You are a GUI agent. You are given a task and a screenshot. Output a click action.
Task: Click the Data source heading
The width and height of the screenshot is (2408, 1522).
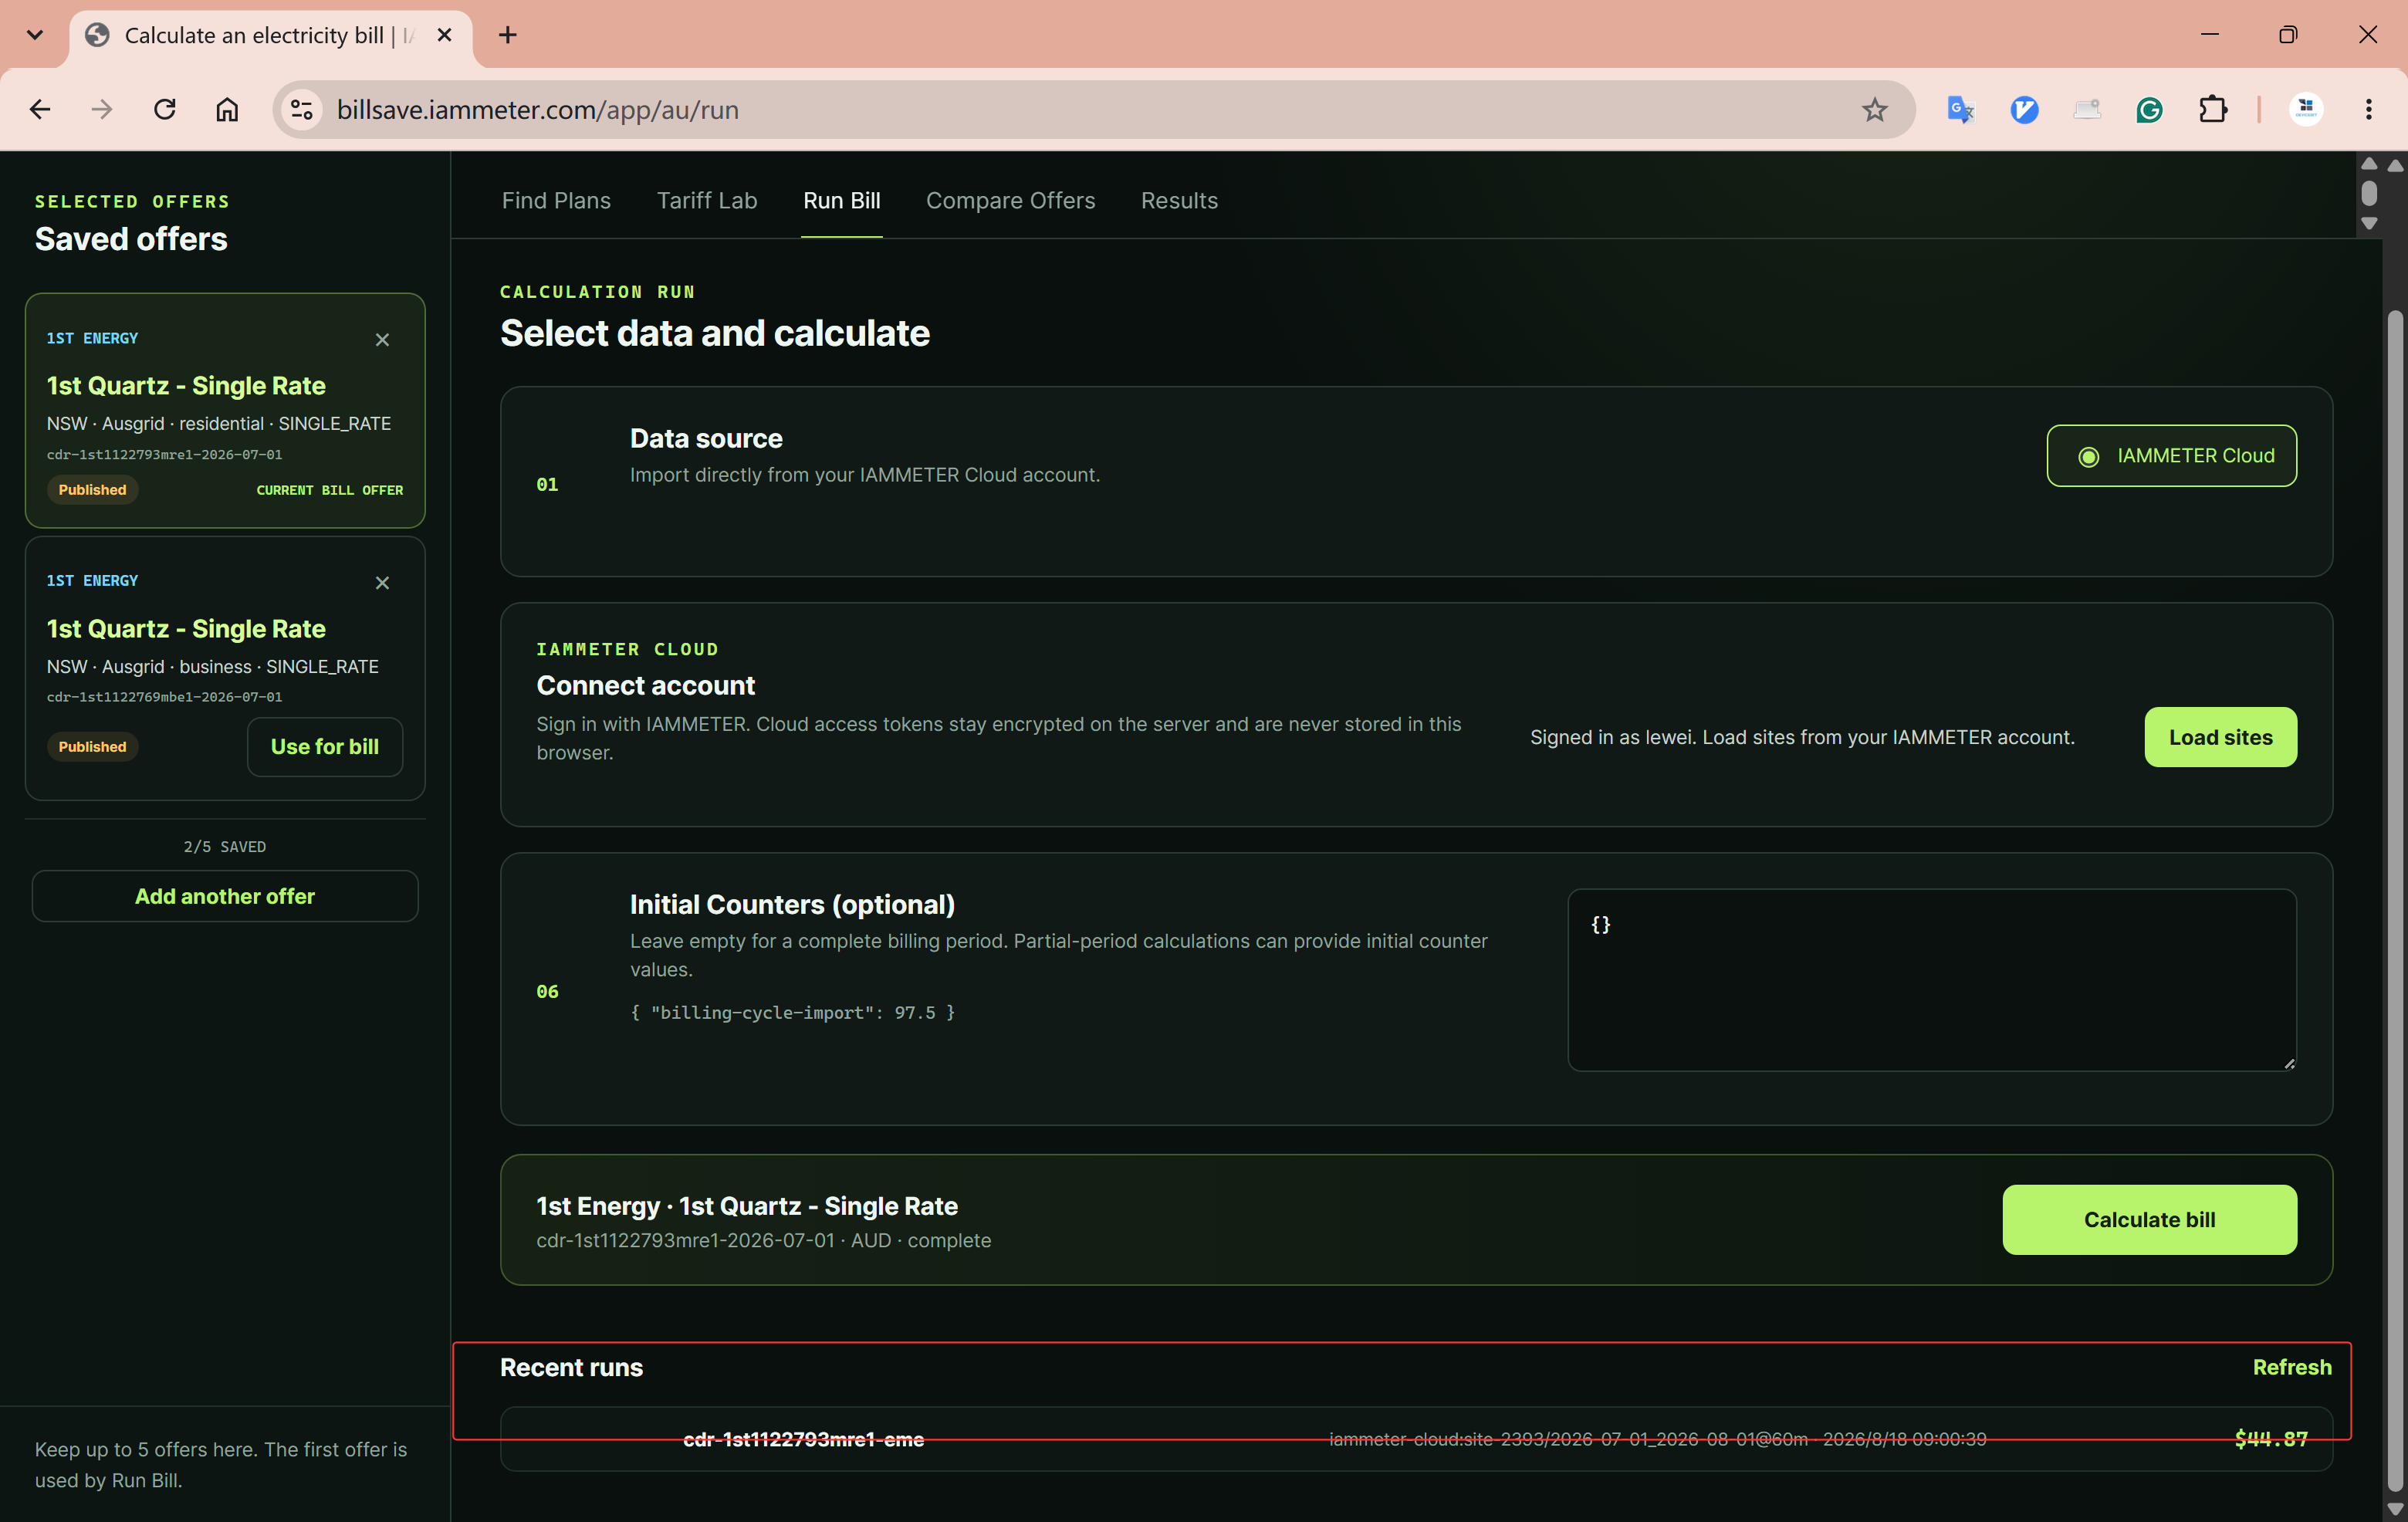706,439
